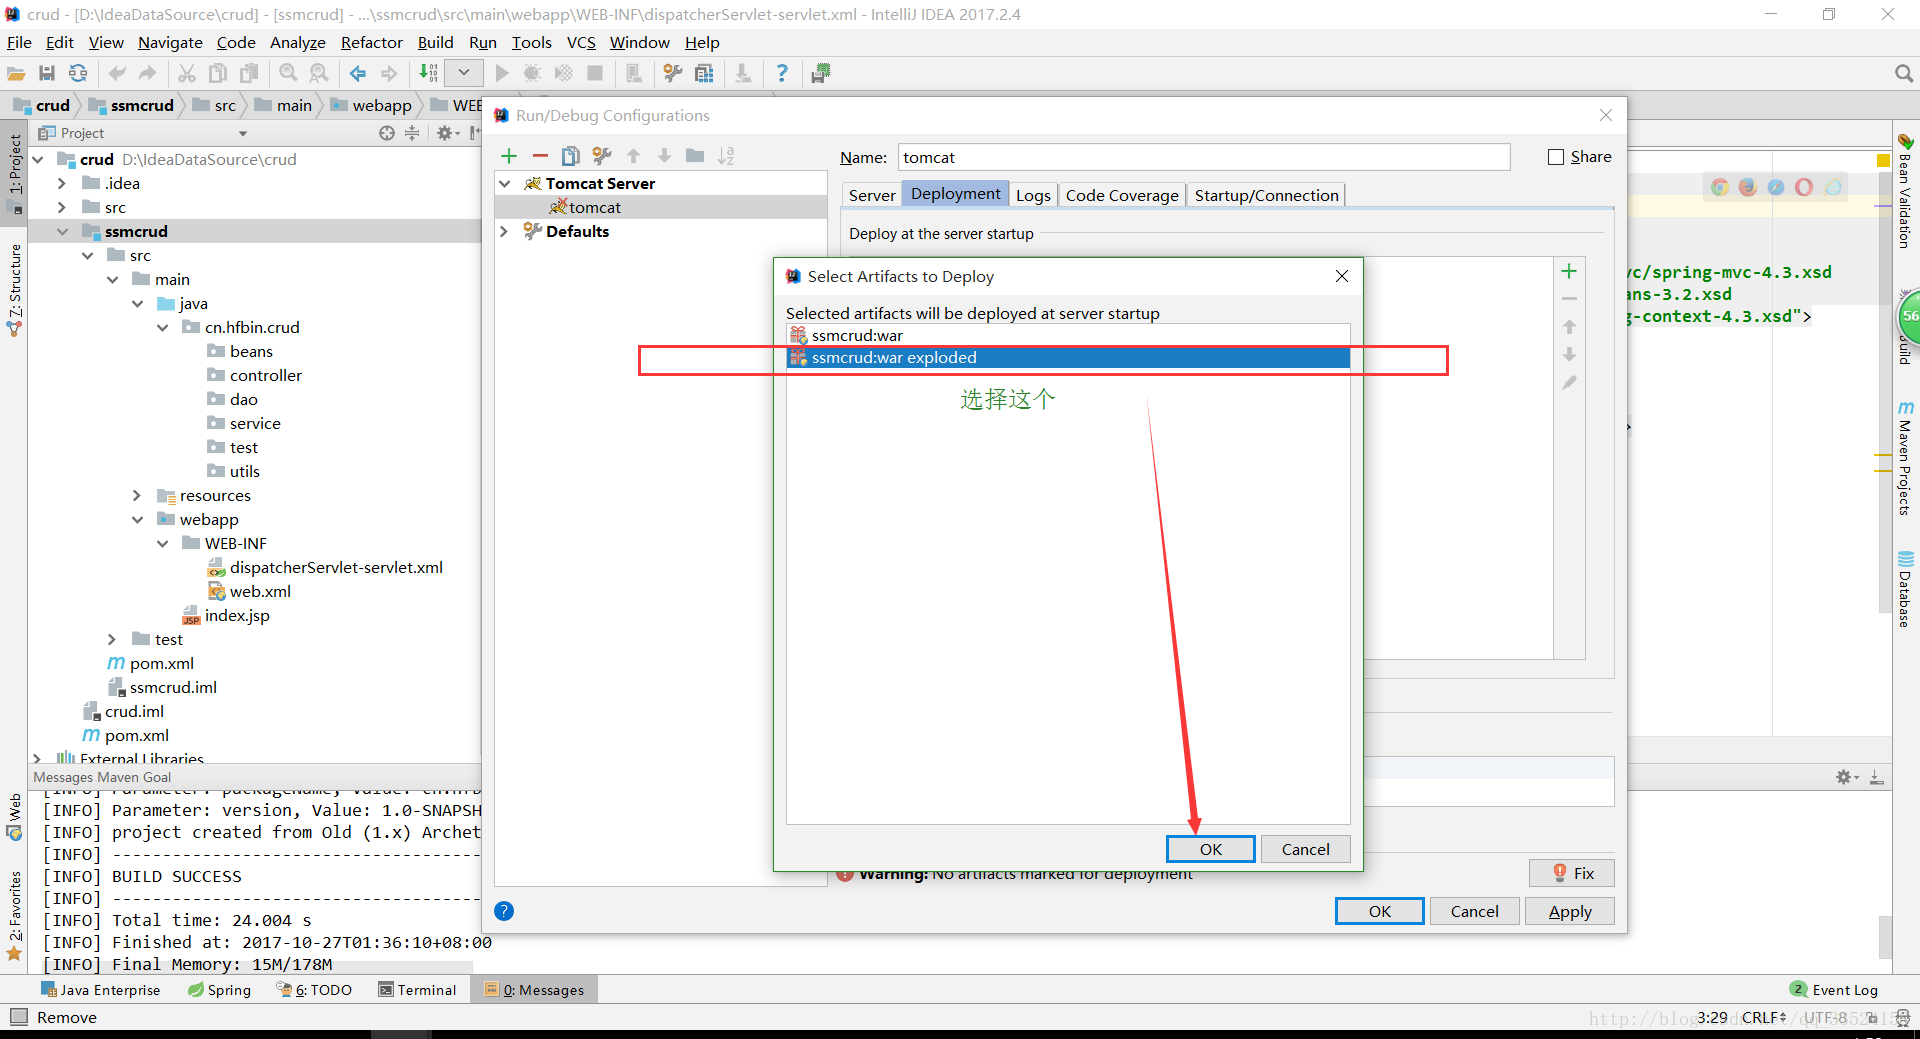Click scroll from source target icon
Viewport: 1920px width, 1039px height.
[x=387, y=133]
